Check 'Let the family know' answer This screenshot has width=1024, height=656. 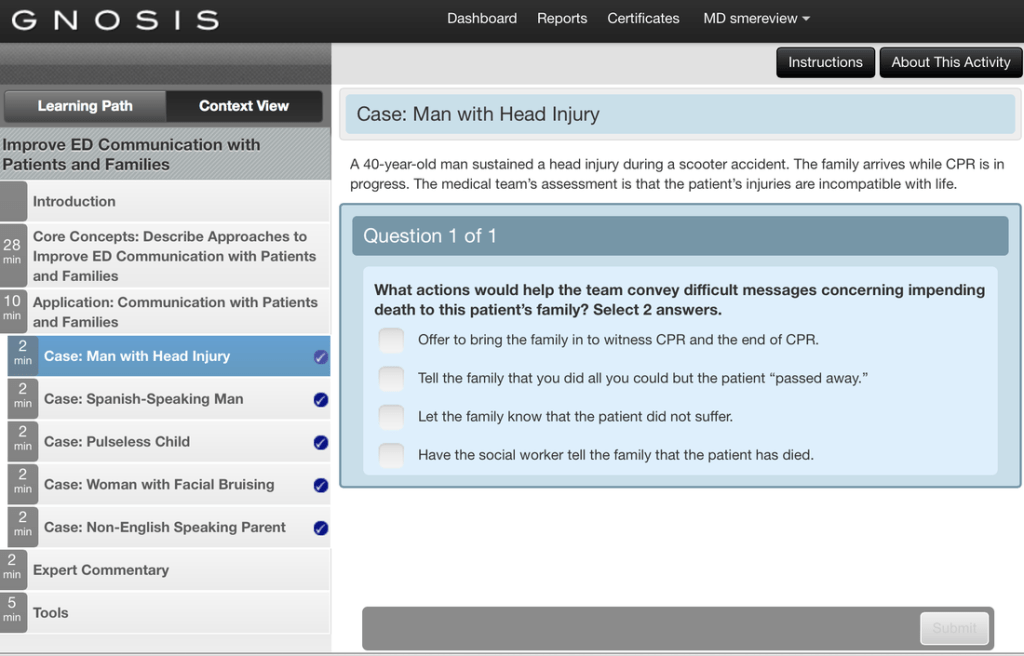click(391, 417)
